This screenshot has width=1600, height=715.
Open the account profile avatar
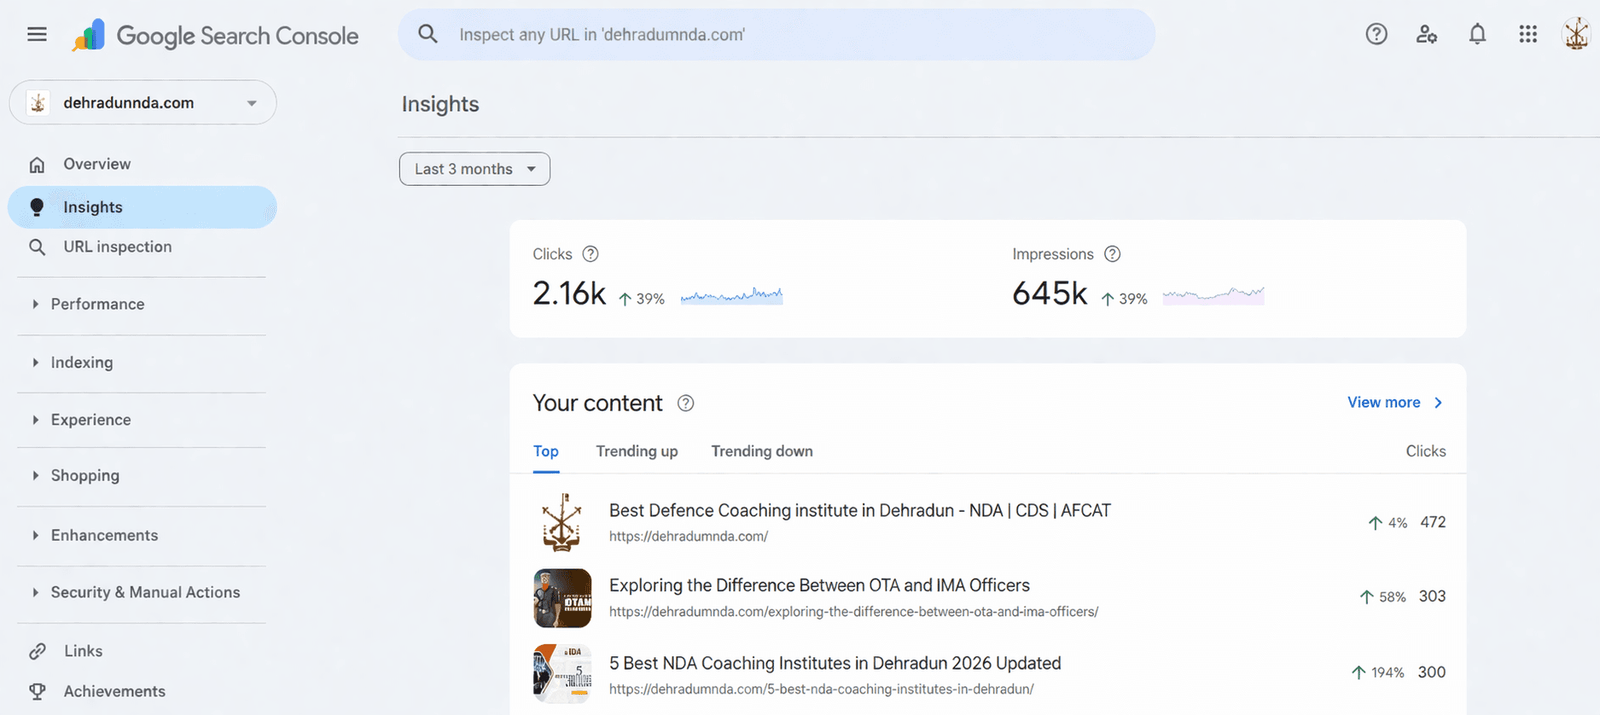pyautogui.click(x=1576, y=35)
